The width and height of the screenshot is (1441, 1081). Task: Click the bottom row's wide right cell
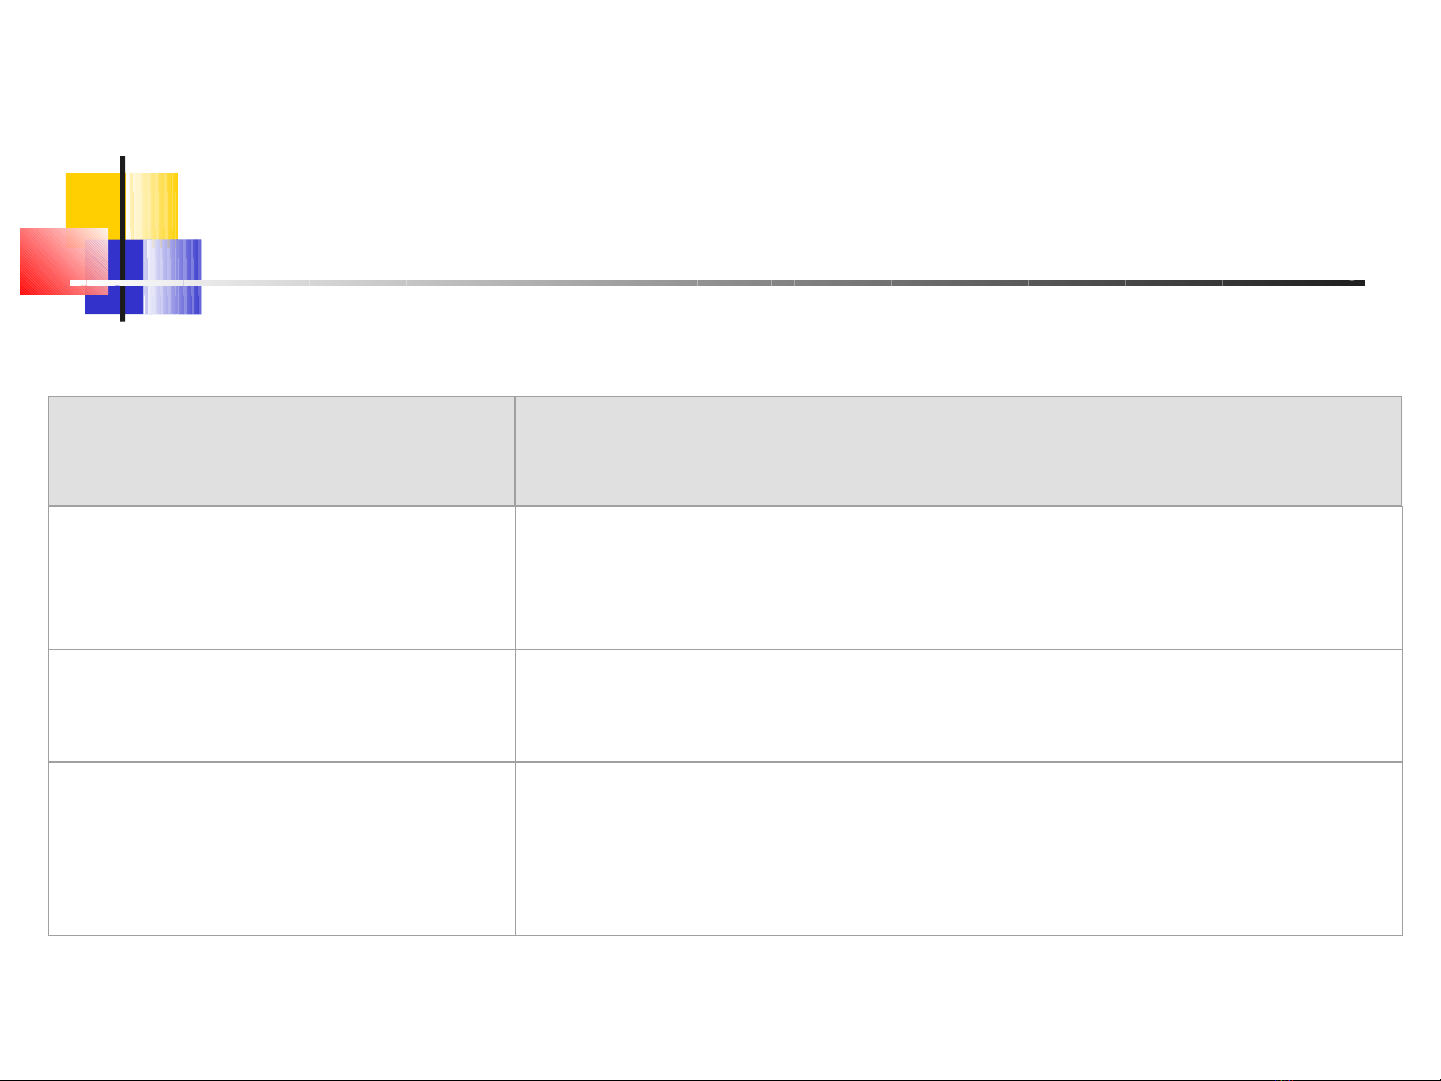pos(958,849)
